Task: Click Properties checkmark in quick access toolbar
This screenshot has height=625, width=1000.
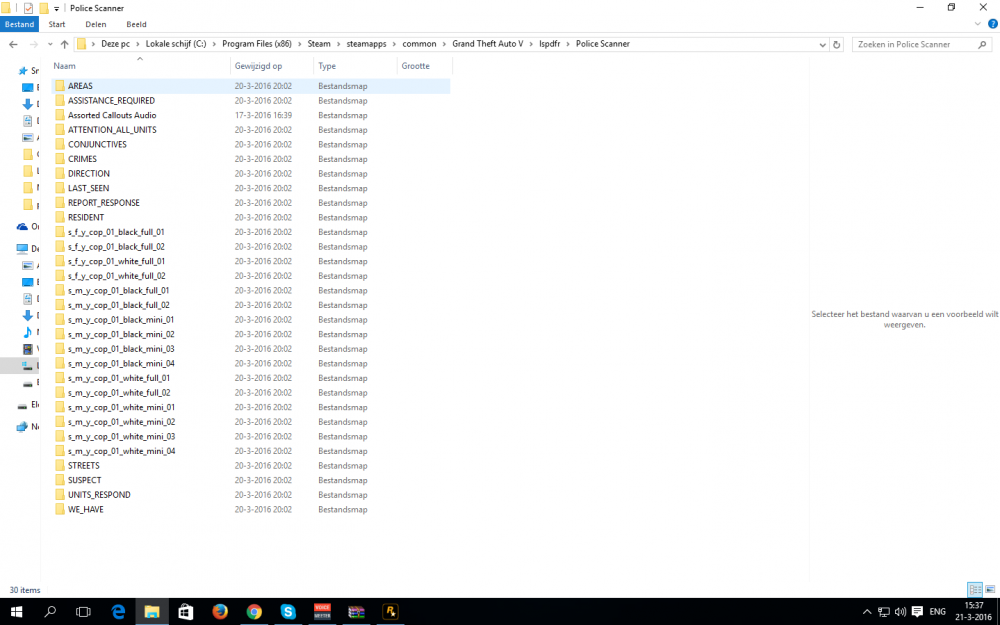Action: [28, 8]
